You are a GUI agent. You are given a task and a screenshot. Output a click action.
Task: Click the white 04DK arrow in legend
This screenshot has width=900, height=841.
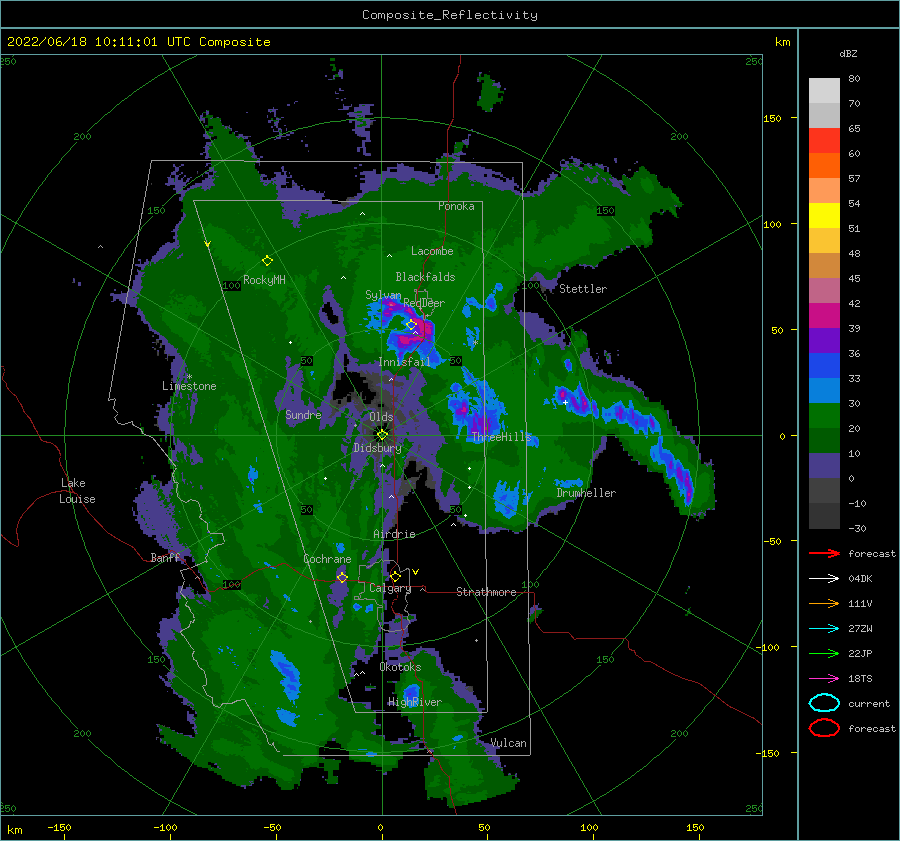pos(824,578)
